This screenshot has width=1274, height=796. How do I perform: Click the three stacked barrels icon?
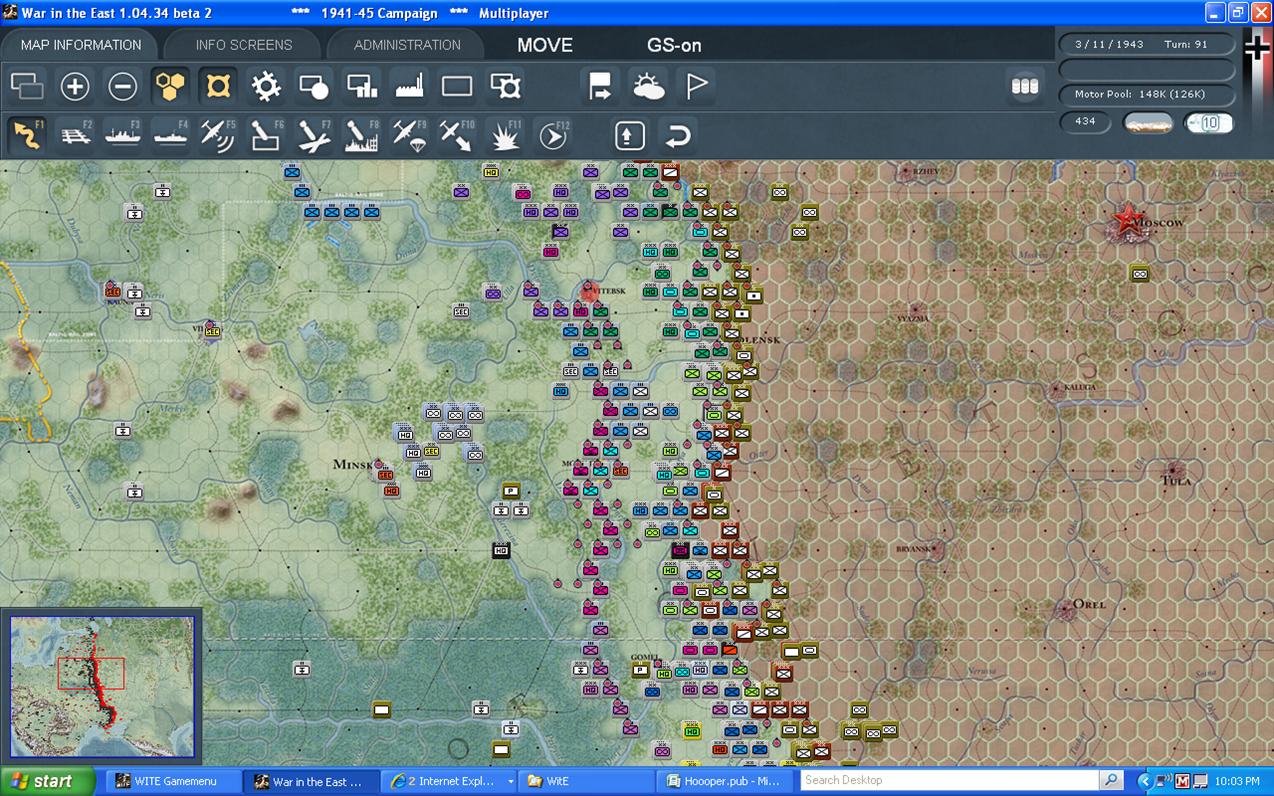(x=1025, y=87)
